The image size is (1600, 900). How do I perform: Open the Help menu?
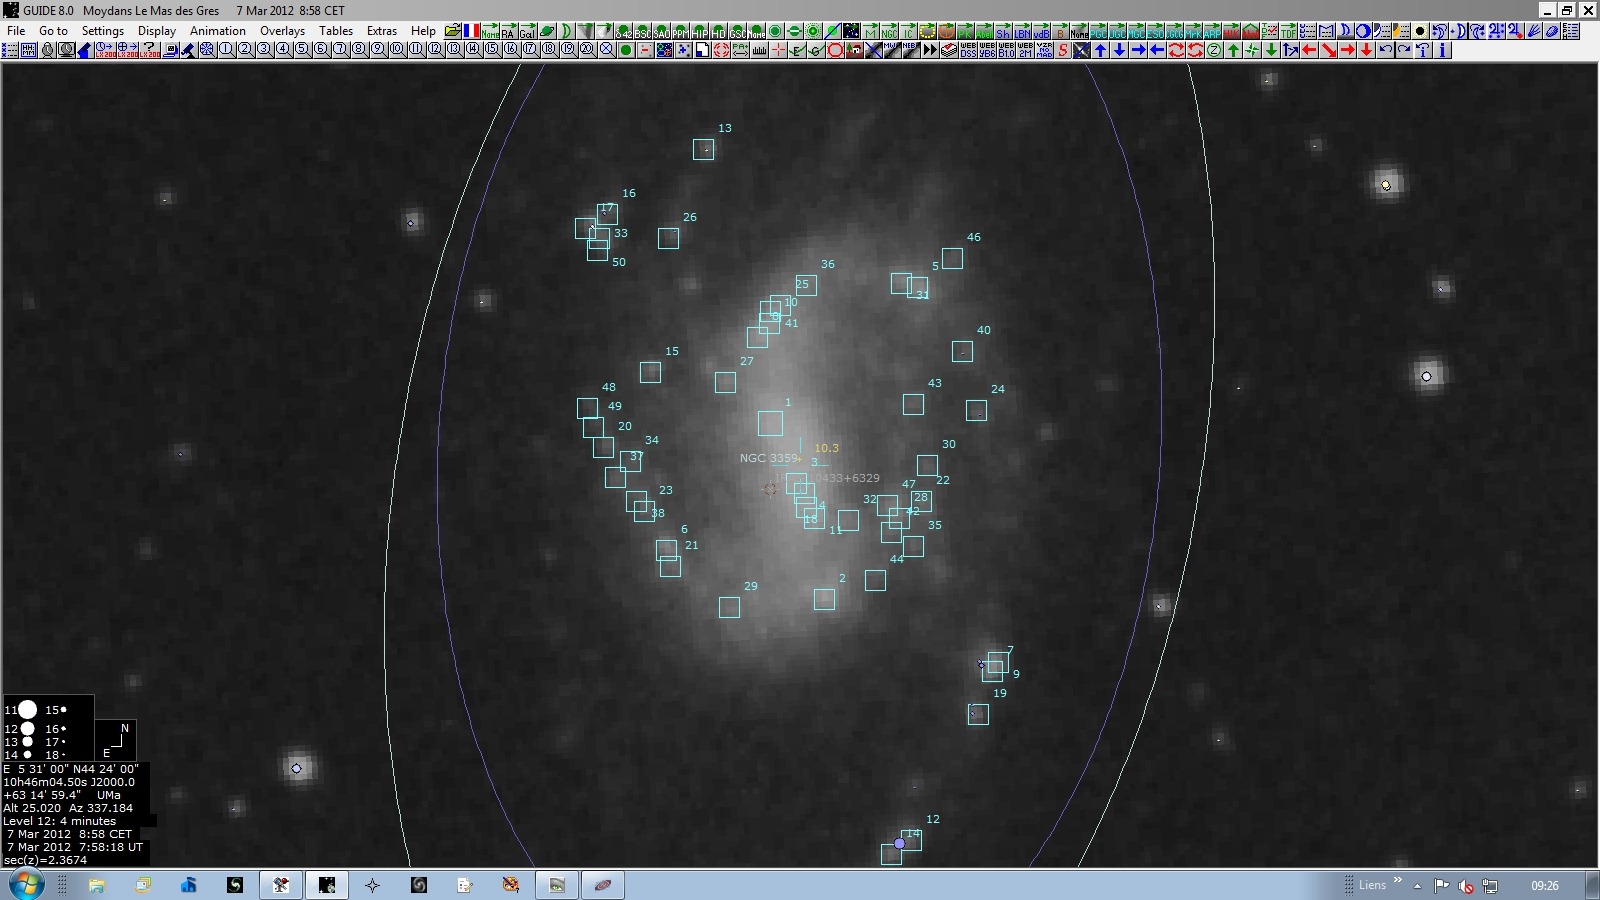[x=423, y=31]
